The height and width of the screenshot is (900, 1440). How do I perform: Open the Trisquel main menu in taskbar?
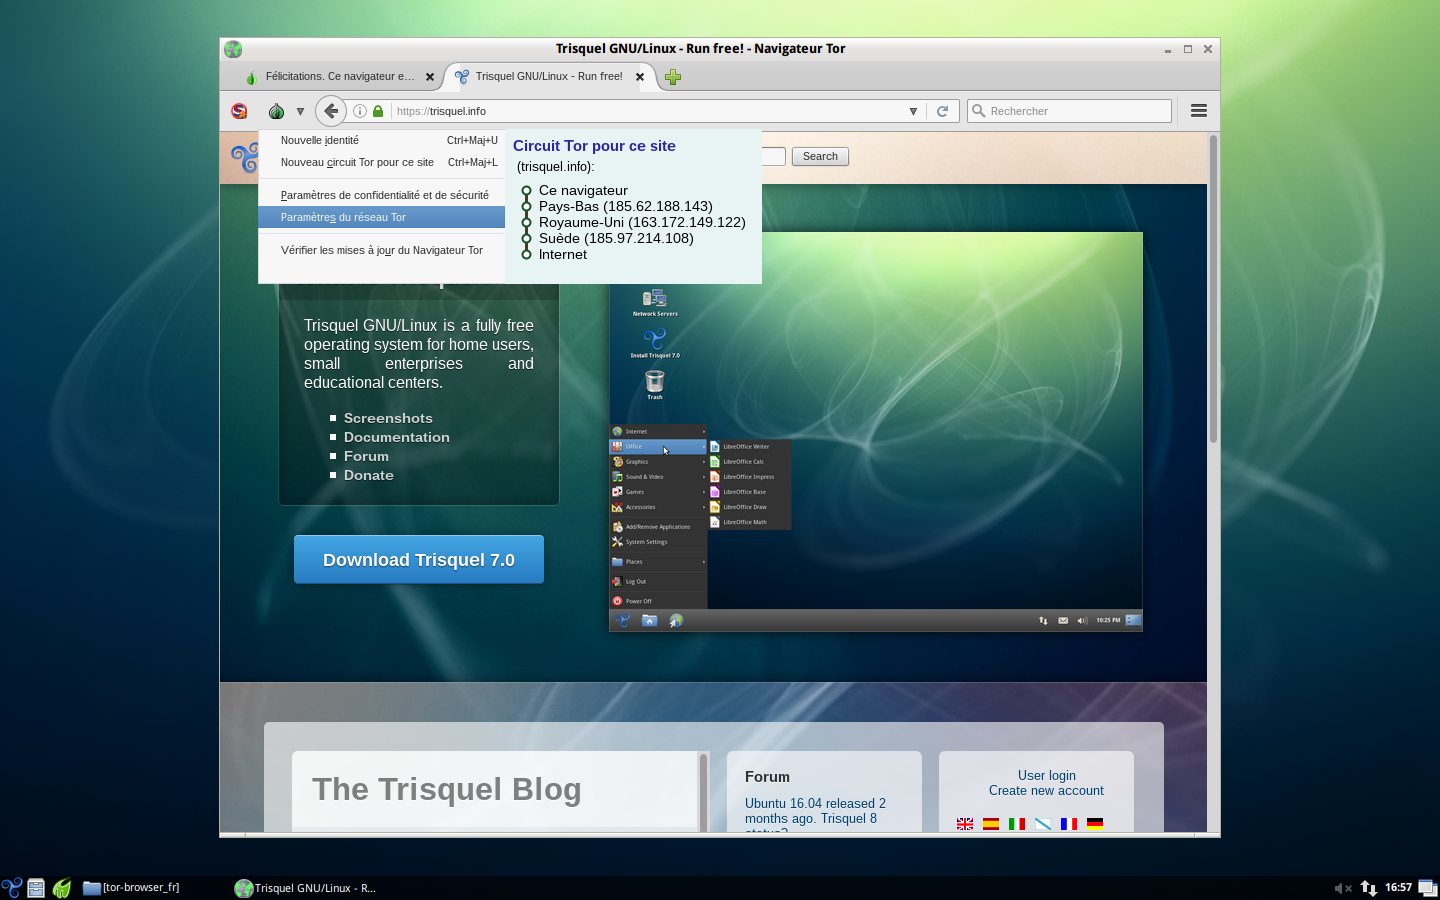(x=12, y=887)
